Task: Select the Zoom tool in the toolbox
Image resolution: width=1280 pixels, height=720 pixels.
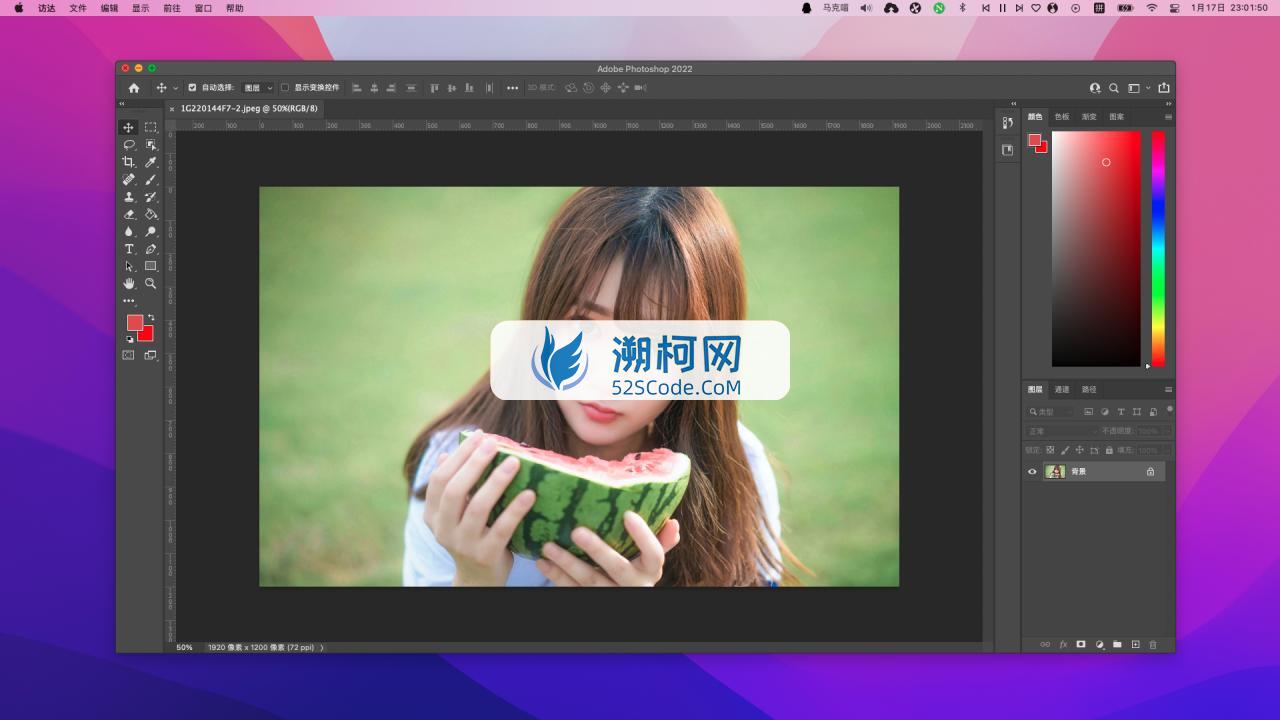Action: 151,284
